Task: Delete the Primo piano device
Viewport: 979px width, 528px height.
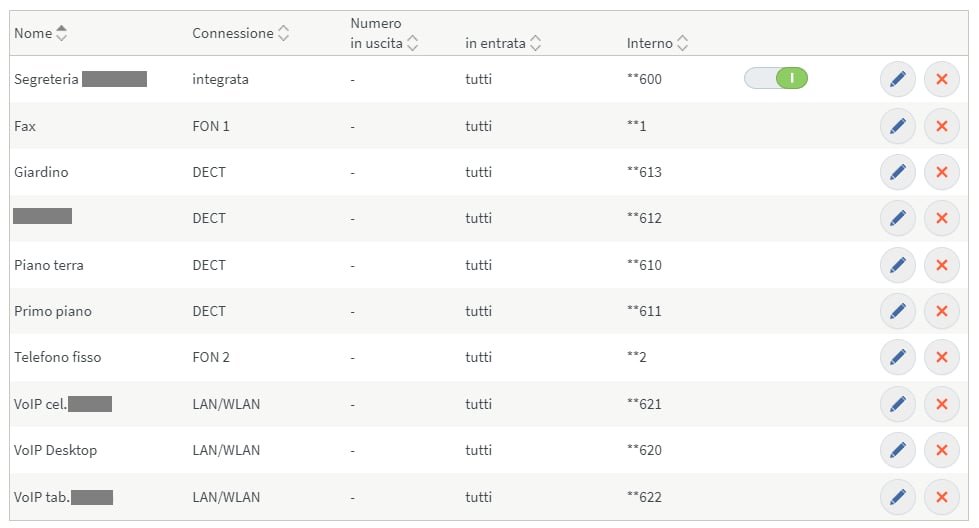Action: [x=941, y=311]
